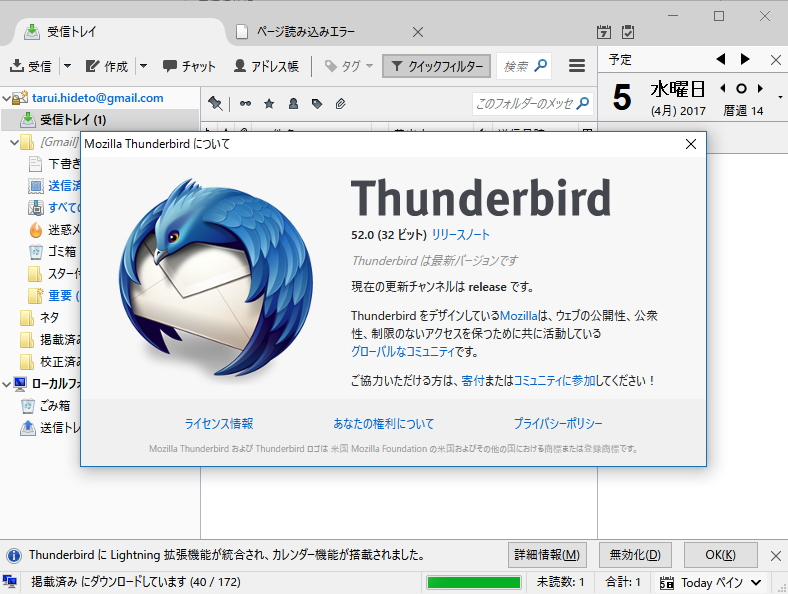Click the 受信 (Get Messages) button
The width and height of the screenshot is (788, 594).
pyautogui.click(x=31, y=66)
